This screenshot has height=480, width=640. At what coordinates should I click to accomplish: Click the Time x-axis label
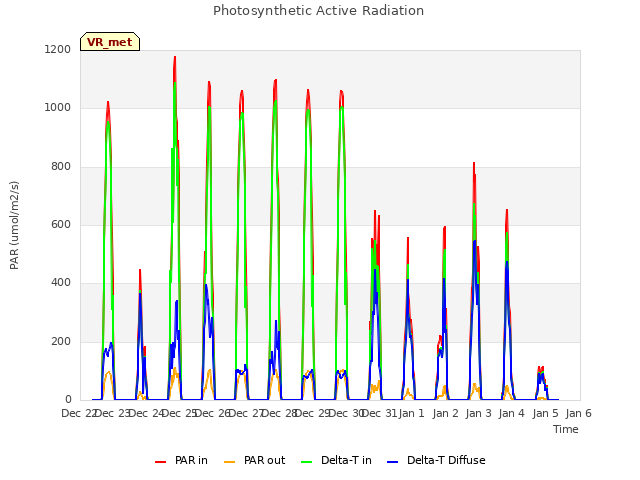pos(566,429)
